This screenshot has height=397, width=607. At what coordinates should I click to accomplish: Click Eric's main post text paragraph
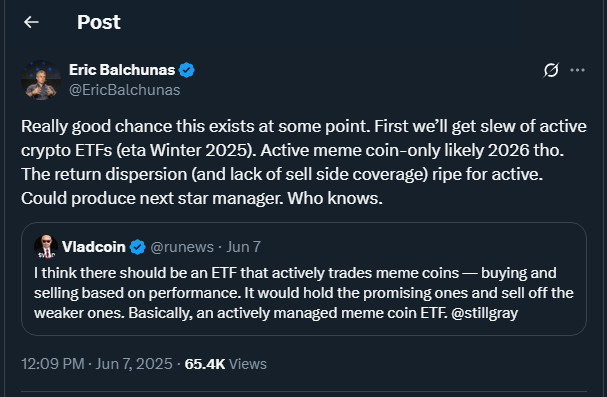(304, 162)
